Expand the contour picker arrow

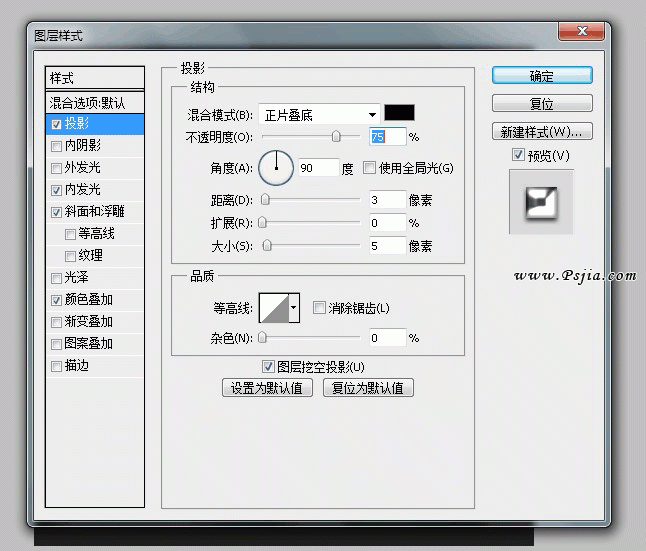pyautogui.click(x=294, y=309)
